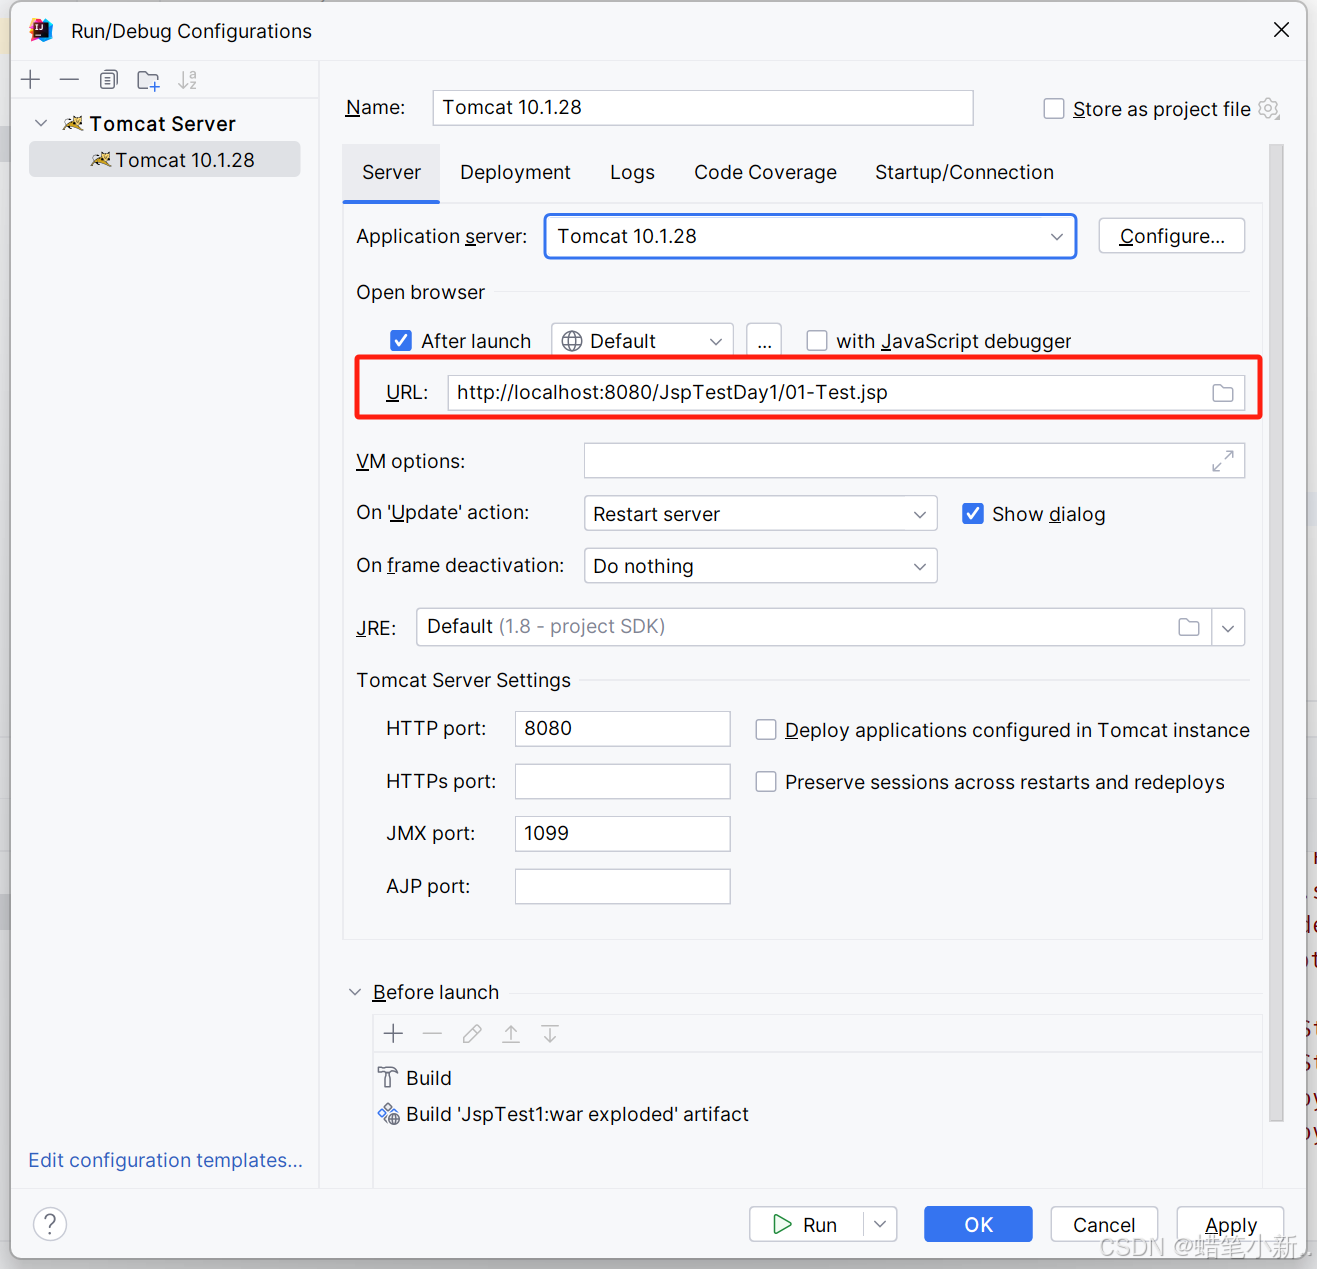Browse for URL using folder icon
The width and height of the screenshot is (1317, 1269).
(1222, 393)
